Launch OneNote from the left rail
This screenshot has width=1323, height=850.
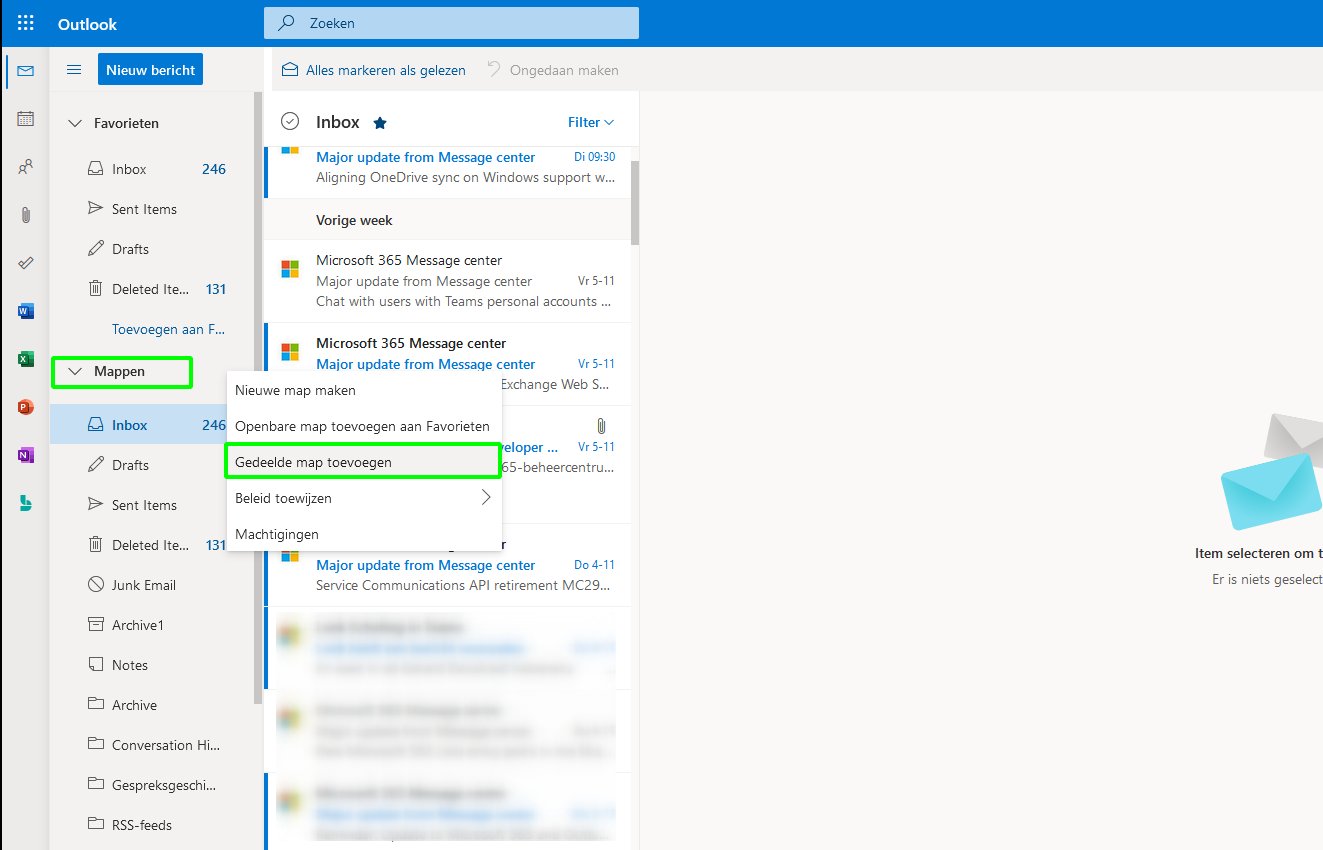coord(26,455)
